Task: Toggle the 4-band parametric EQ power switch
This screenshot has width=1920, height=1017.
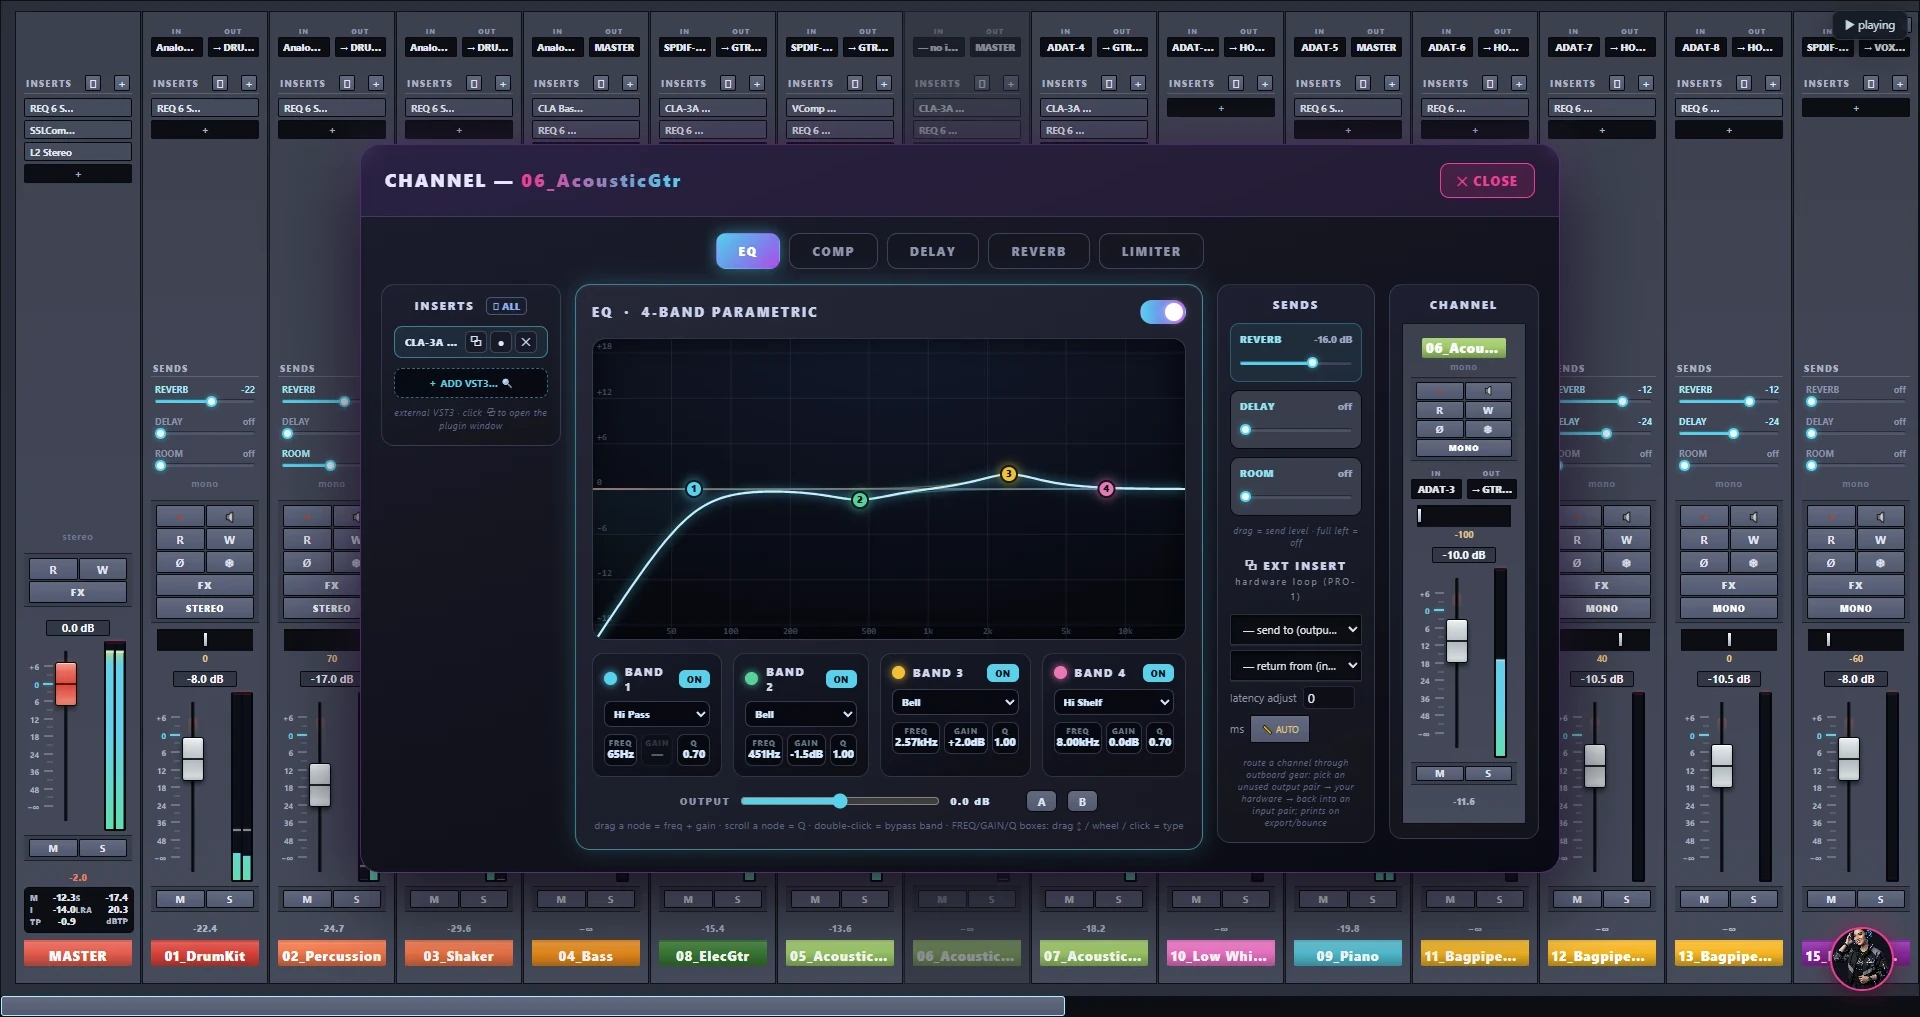Action: point(1163,312)
